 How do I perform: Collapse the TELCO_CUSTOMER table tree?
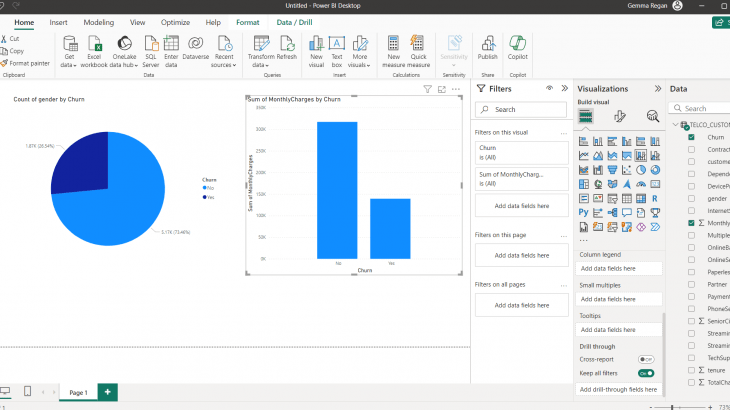coord(676,125)
